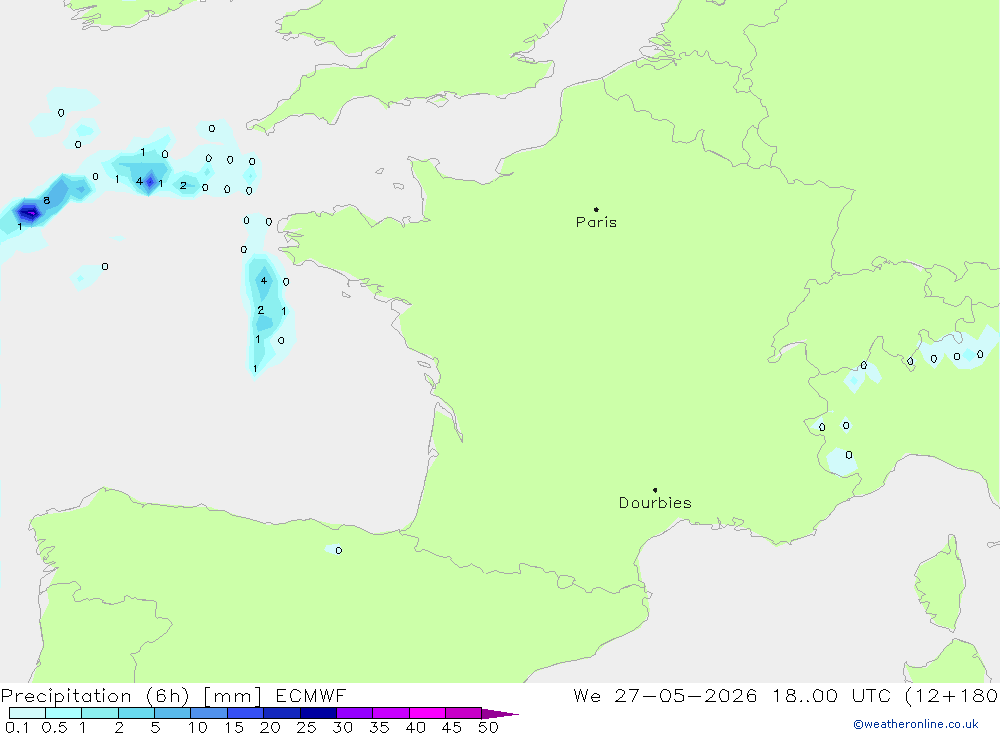The height and width of the screenshot is (733, 1000).
Task: Click the 'We 27-05-2026' date text
Action: pos(665,696)
